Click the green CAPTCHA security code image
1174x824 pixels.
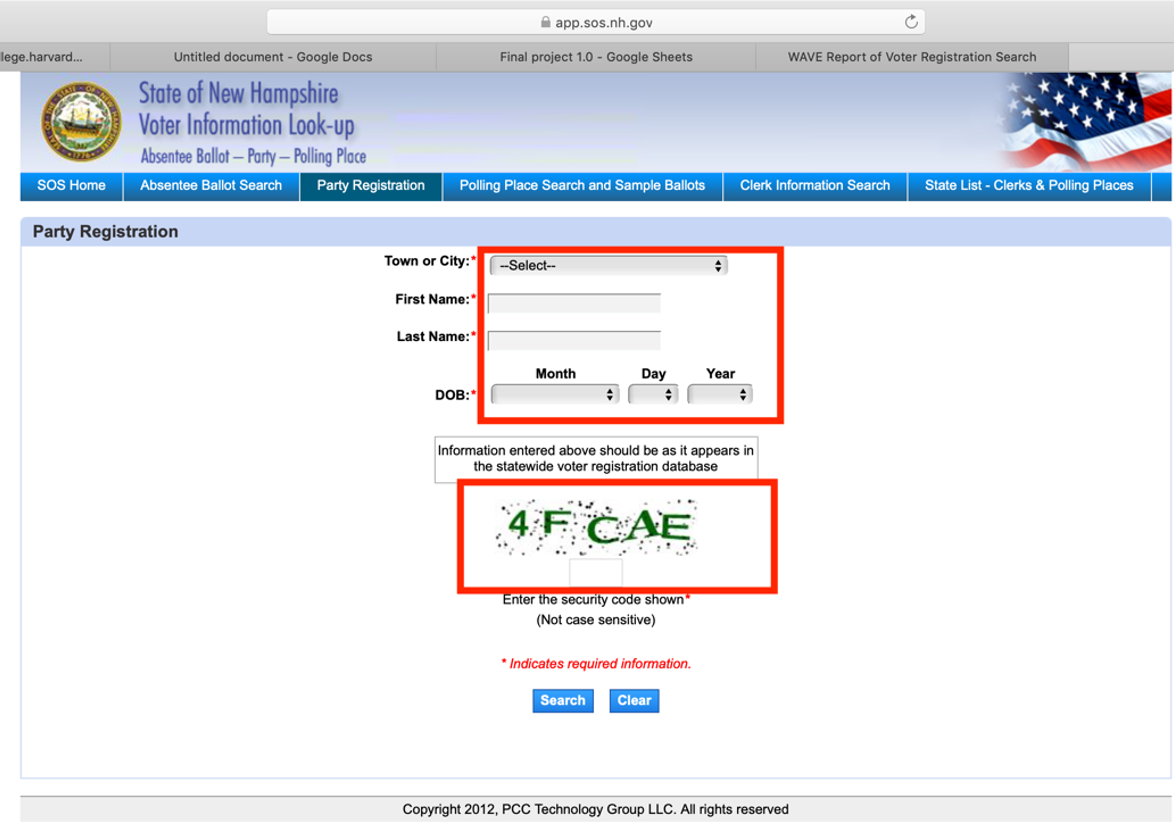point(596,527)
